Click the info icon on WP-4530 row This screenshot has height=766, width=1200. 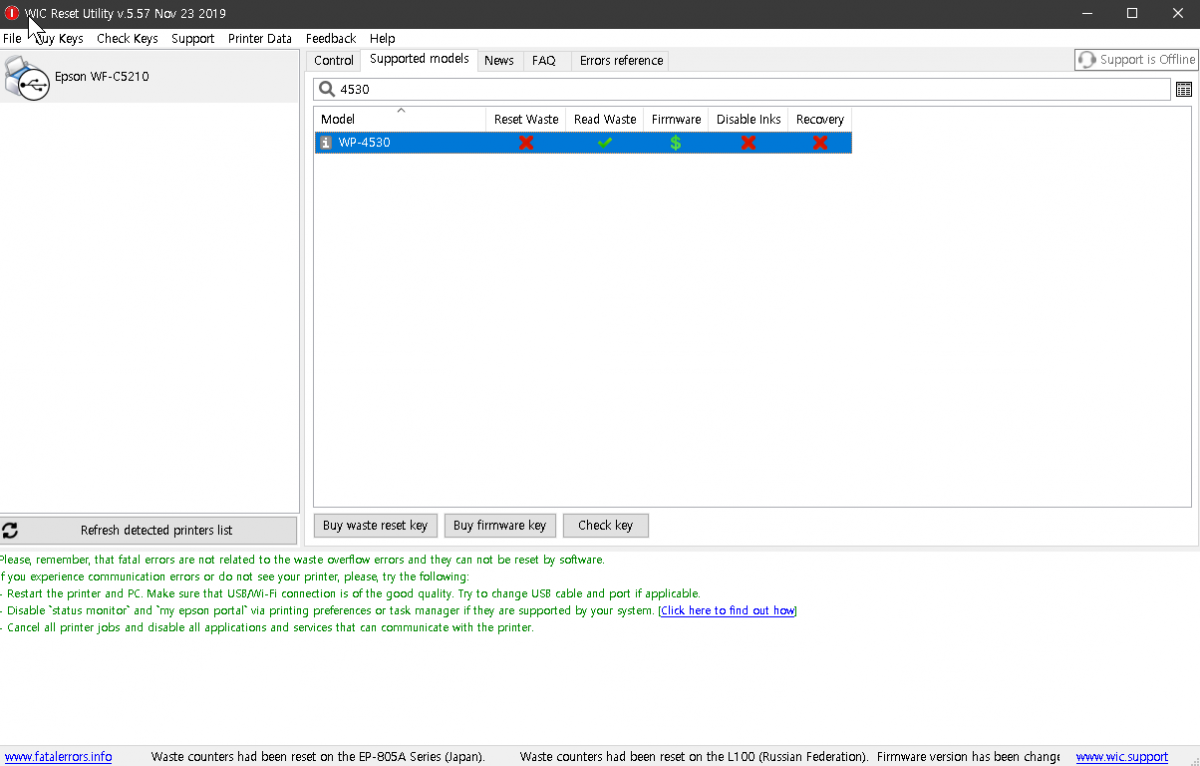(326, 143)
